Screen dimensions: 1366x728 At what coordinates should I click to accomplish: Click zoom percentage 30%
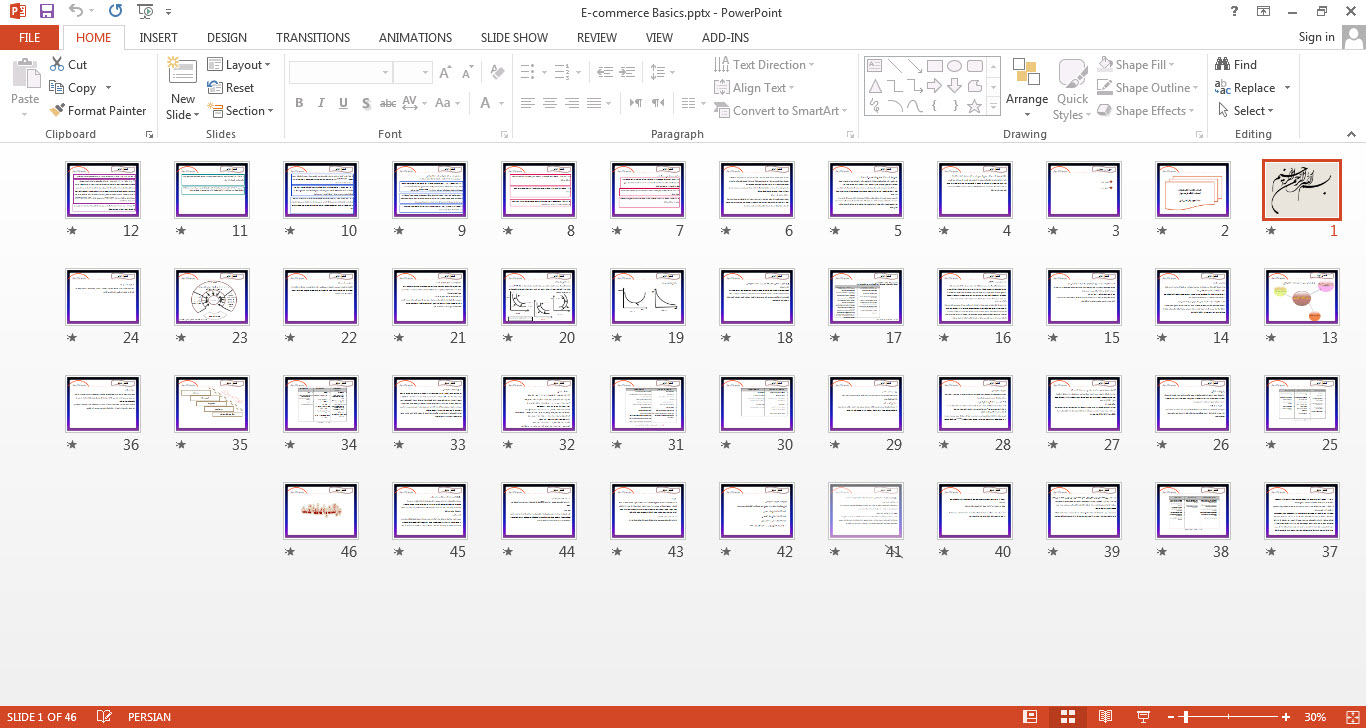coord(1315,717)
